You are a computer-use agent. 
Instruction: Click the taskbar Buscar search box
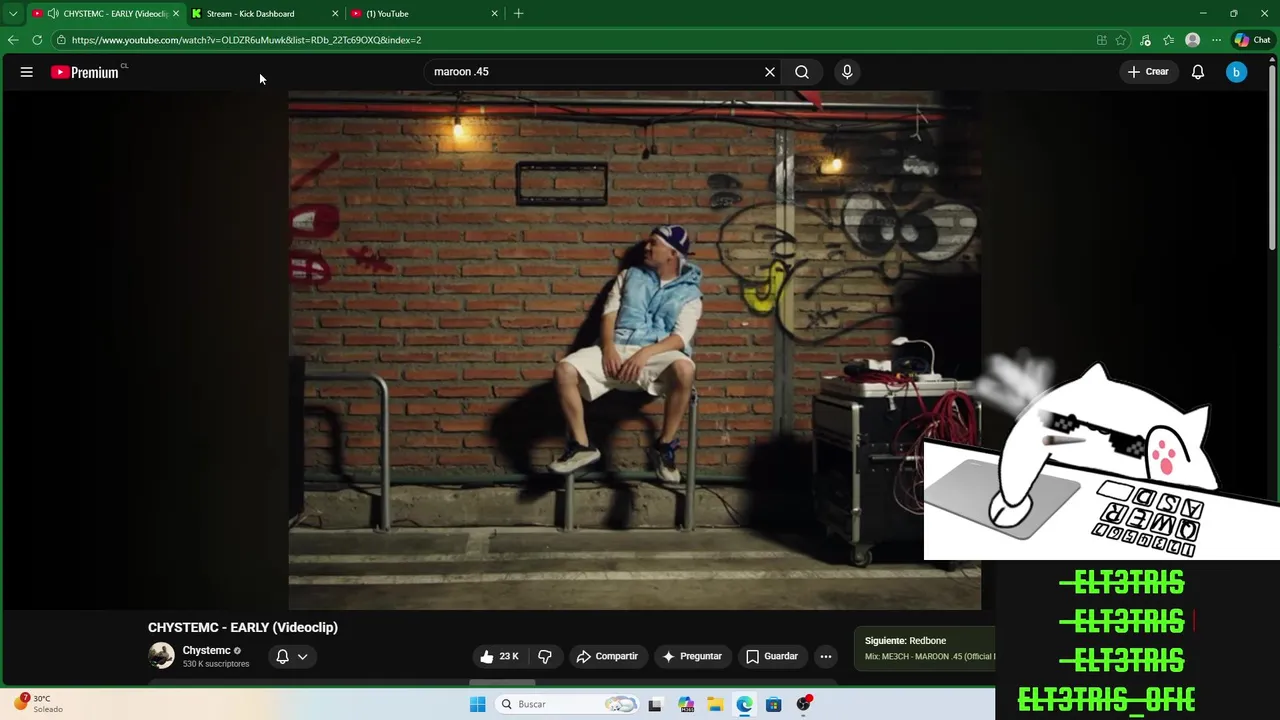click(567, 704)
